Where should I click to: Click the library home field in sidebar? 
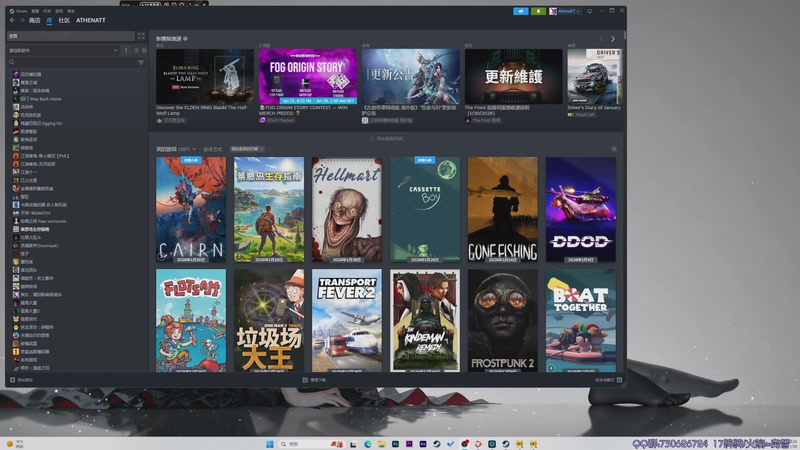71,36
